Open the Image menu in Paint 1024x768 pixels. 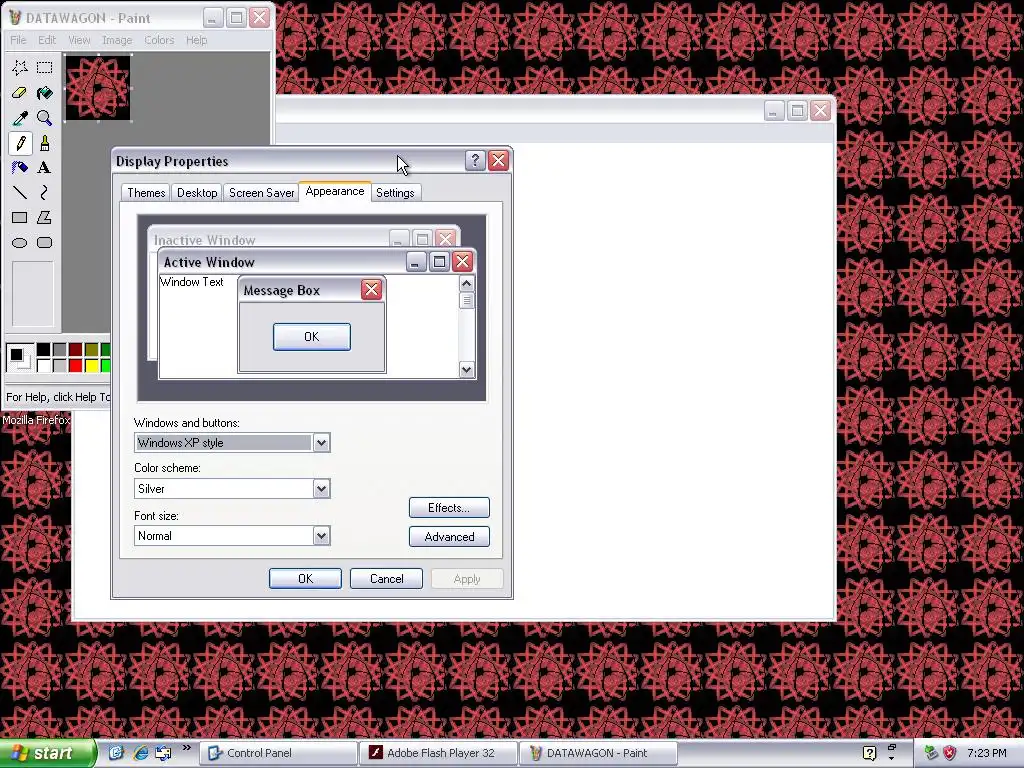117,40
